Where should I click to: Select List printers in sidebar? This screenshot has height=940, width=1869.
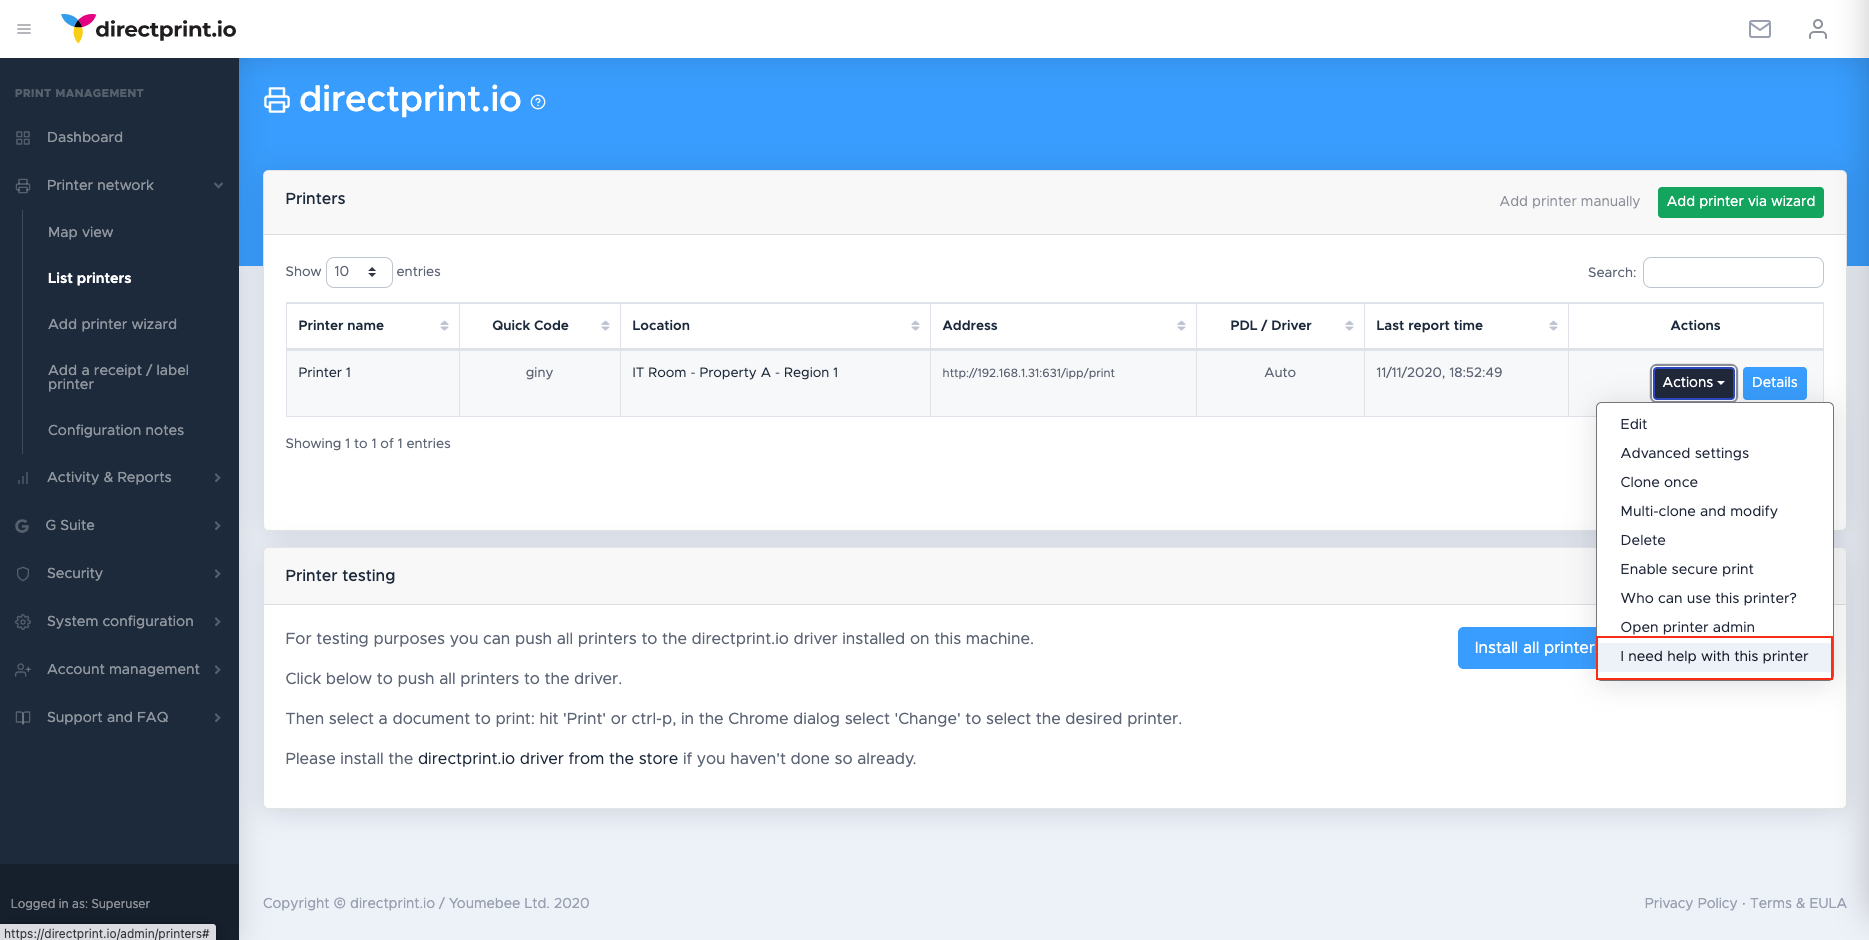(89, 278)
